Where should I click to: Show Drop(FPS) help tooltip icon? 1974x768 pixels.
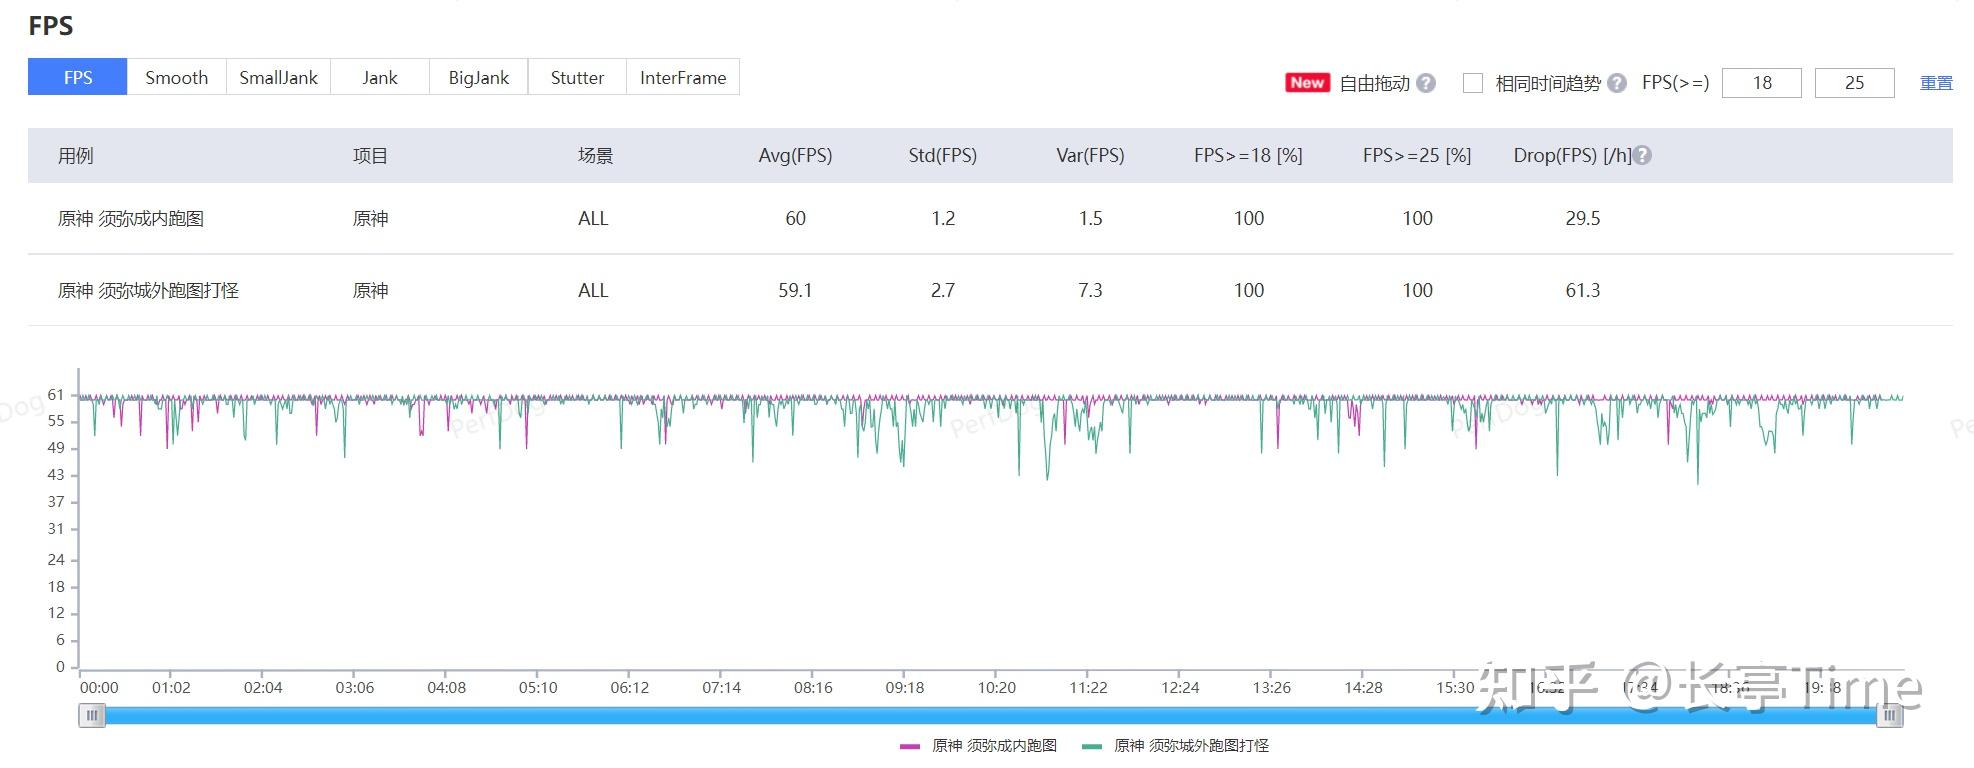click(1642, 155)
